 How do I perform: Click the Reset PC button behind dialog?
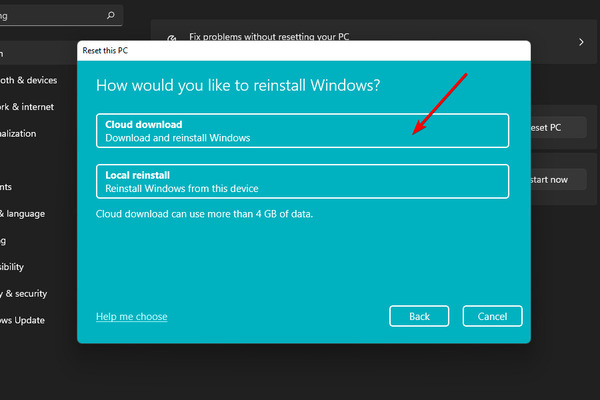[x=559, y=127]
